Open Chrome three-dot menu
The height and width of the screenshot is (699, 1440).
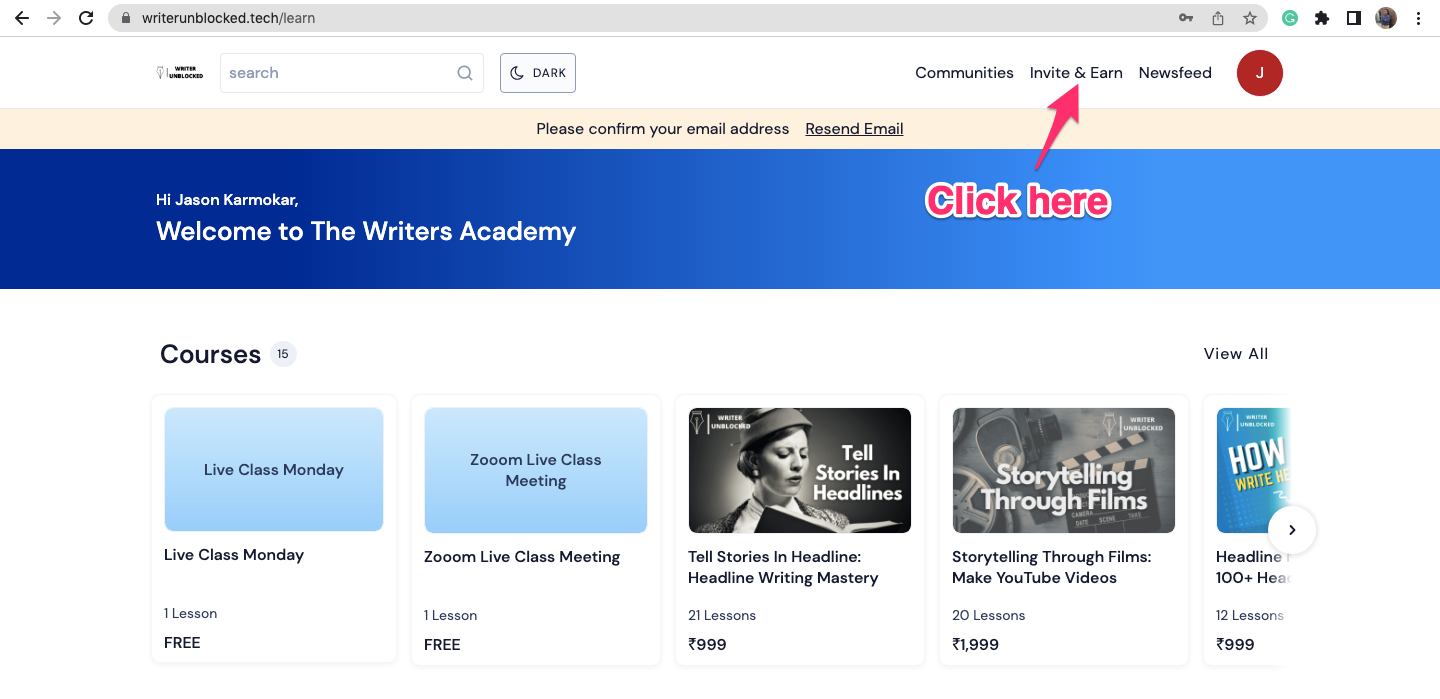click(1419, 18)
